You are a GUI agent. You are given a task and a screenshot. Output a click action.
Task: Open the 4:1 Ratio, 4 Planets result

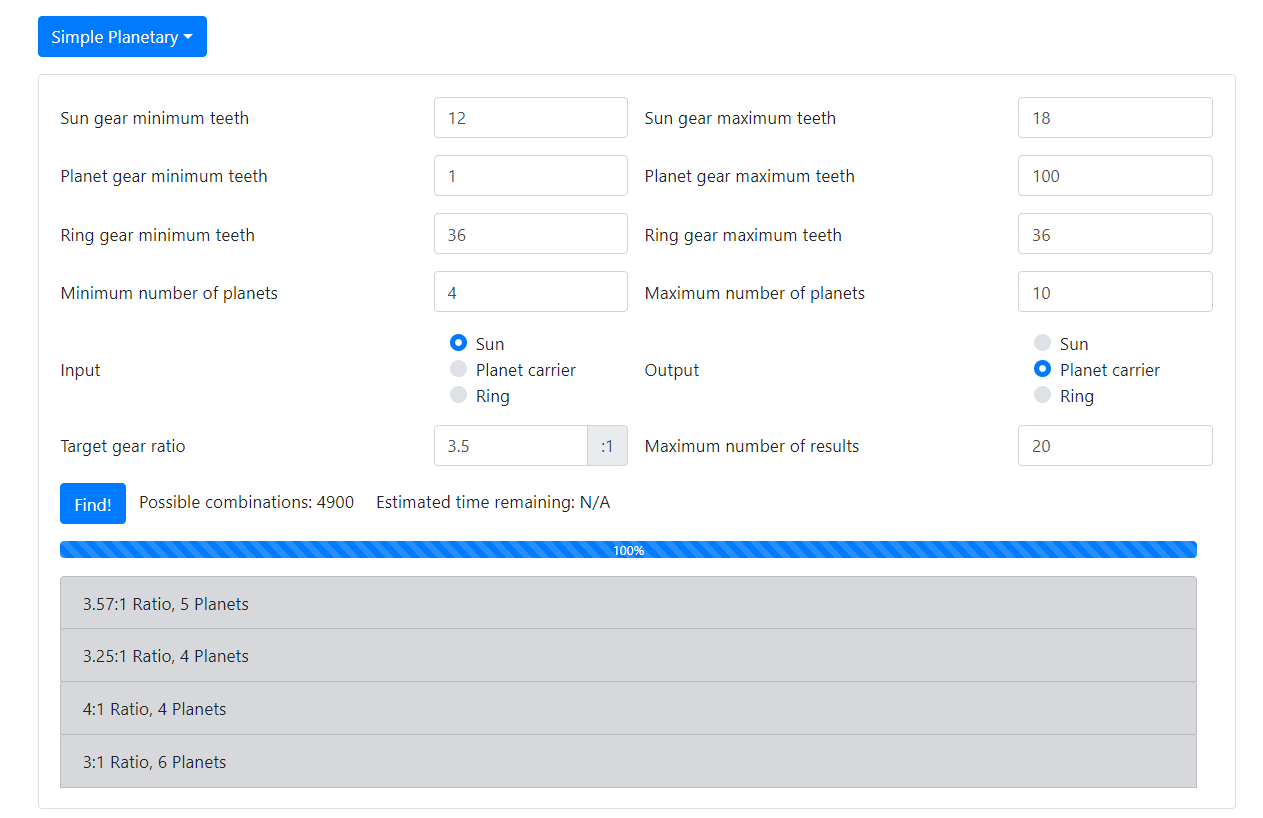tap(628, 709)
